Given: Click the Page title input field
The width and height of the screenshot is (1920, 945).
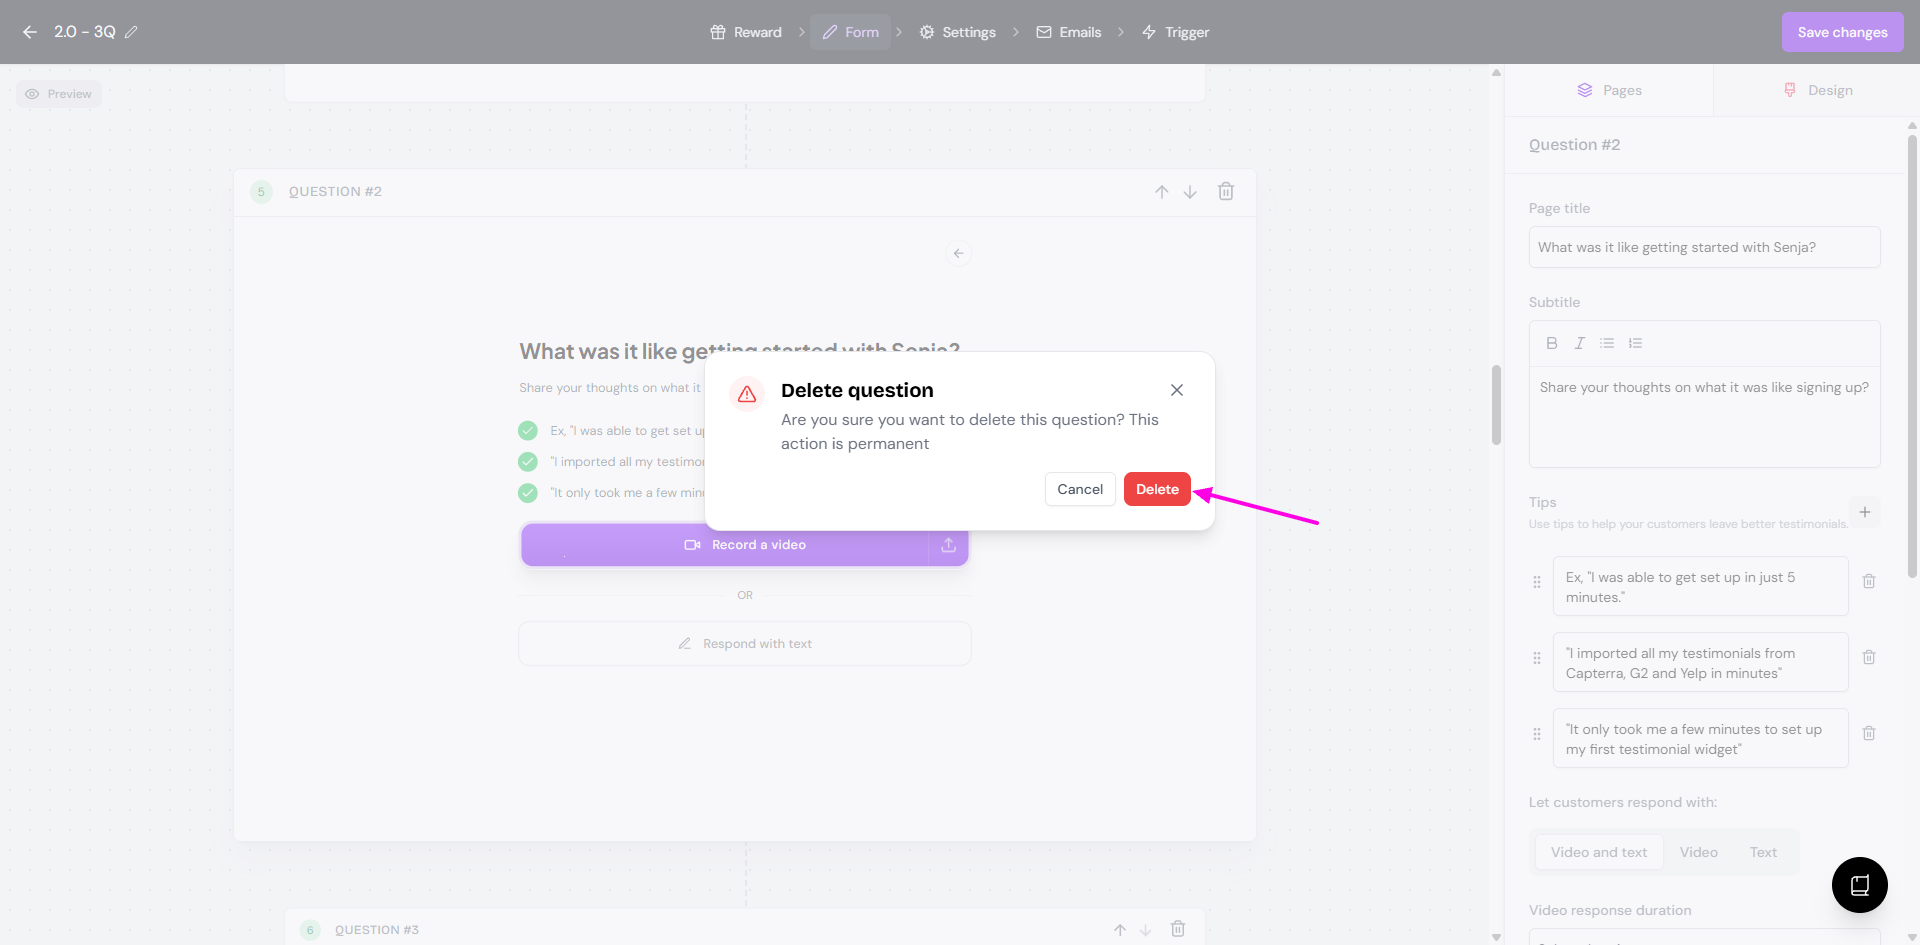Looking at the screenshot, I should click(1704, 247).
